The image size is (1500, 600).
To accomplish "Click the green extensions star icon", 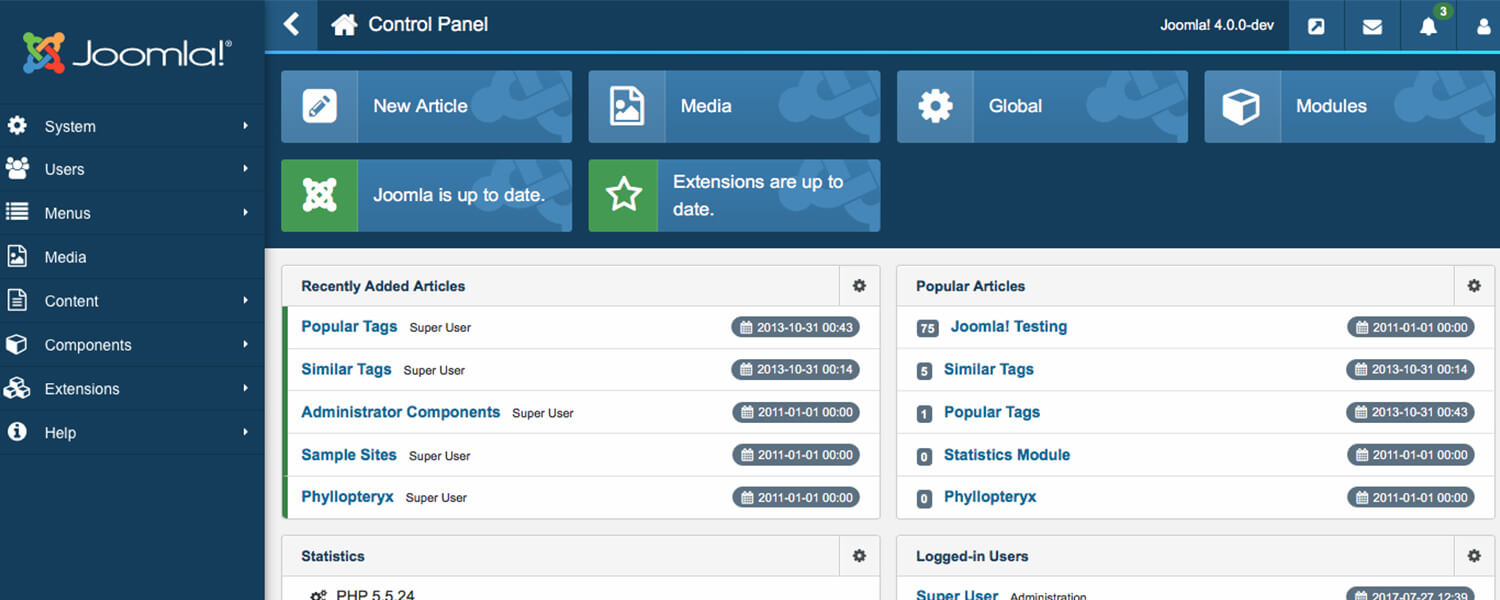I will [626, 195].
